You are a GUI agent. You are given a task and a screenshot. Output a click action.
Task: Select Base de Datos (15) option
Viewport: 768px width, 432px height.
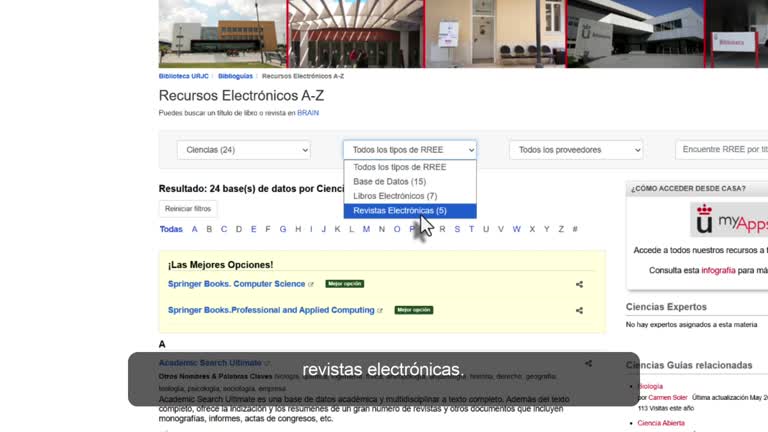coord(410,182)
